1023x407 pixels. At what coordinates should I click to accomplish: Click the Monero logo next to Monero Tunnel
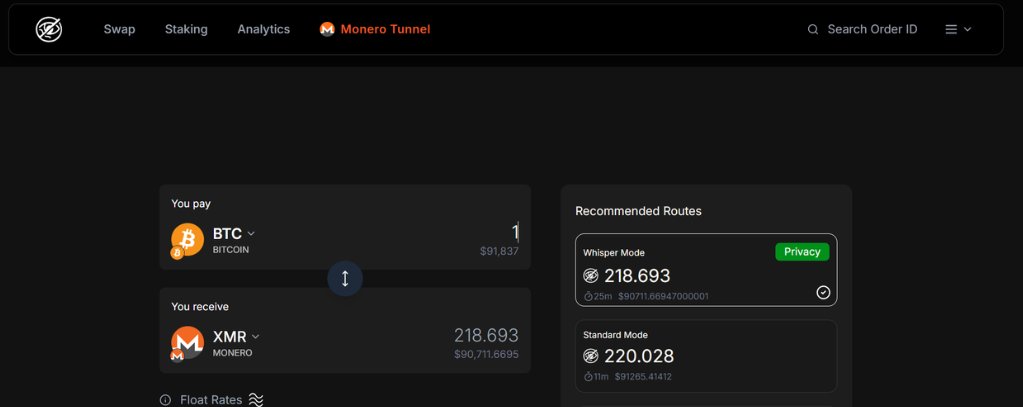click(327, 29)
